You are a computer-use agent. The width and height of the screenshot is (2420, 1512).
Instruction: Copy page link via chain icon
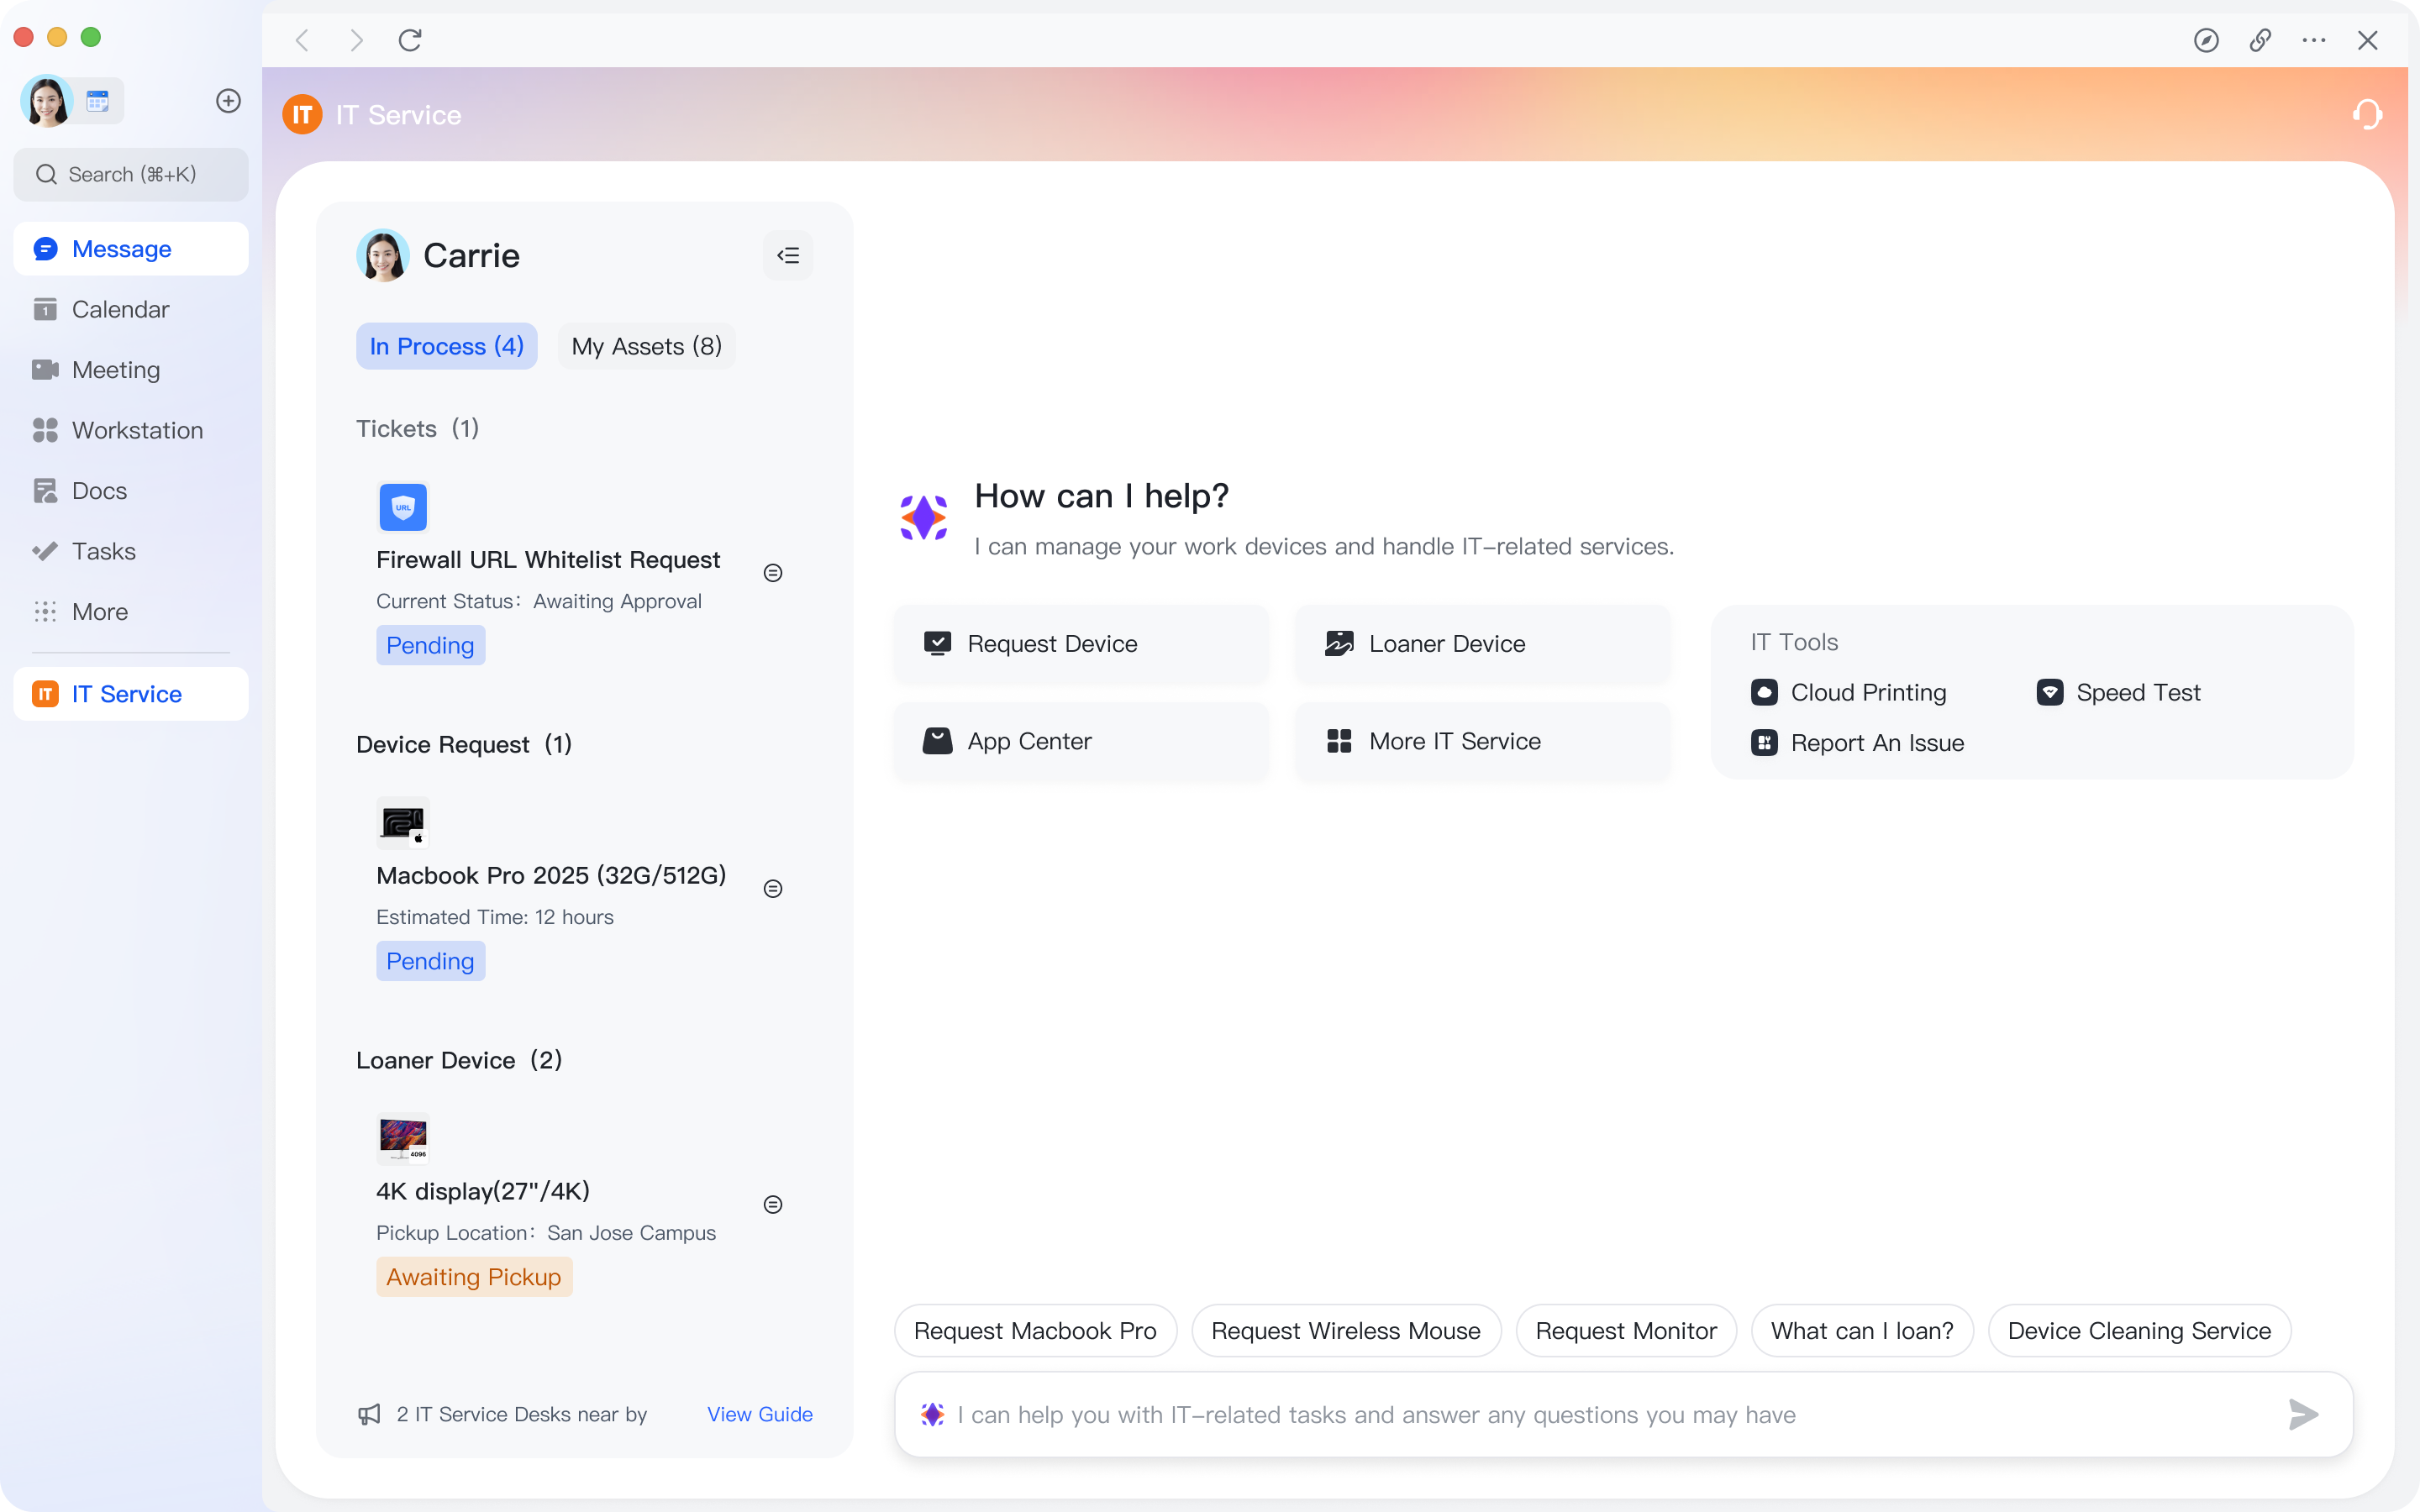pyautogui.click(x=2260, y=40)
